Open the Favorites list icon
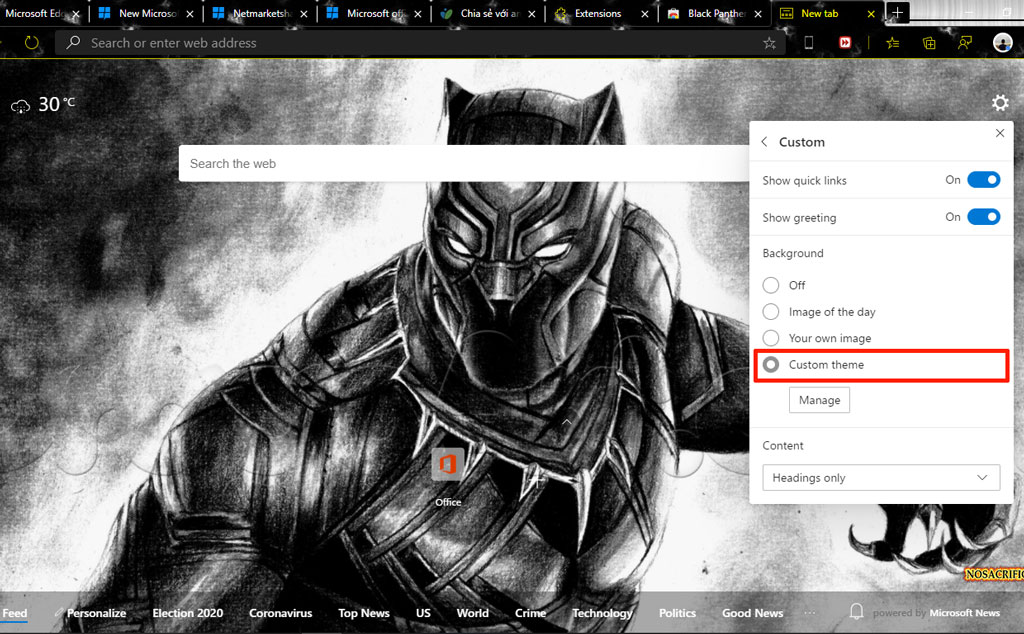The image size is (1024, 634). (x=893, y=43)
